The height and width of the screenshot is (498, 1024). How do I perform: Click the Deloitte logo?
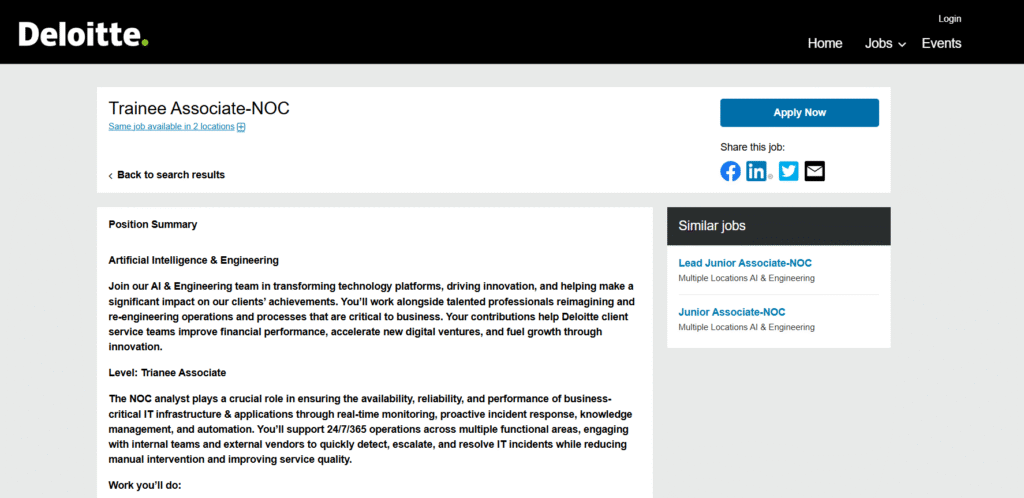point(83,34)
